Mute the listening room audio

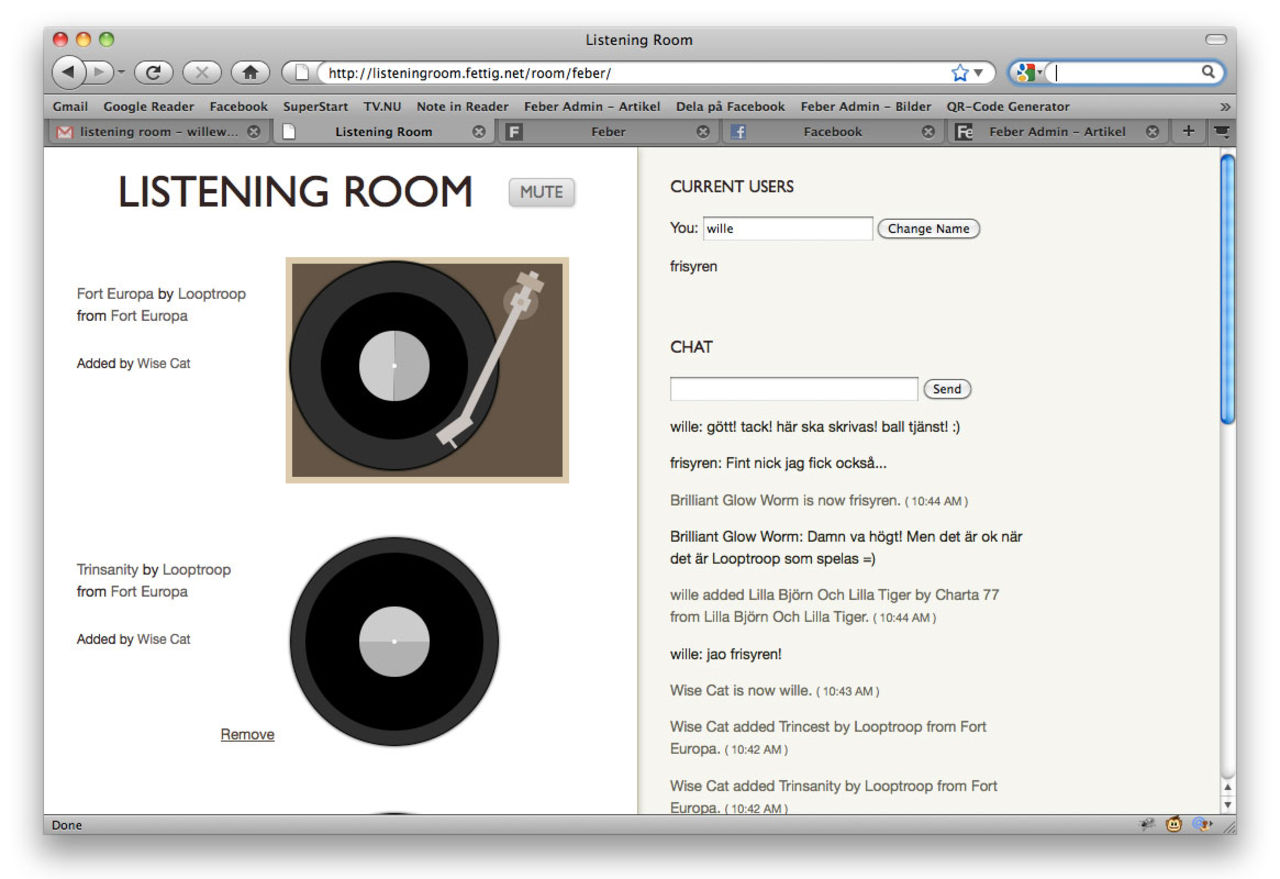click(x=541, y=192)
